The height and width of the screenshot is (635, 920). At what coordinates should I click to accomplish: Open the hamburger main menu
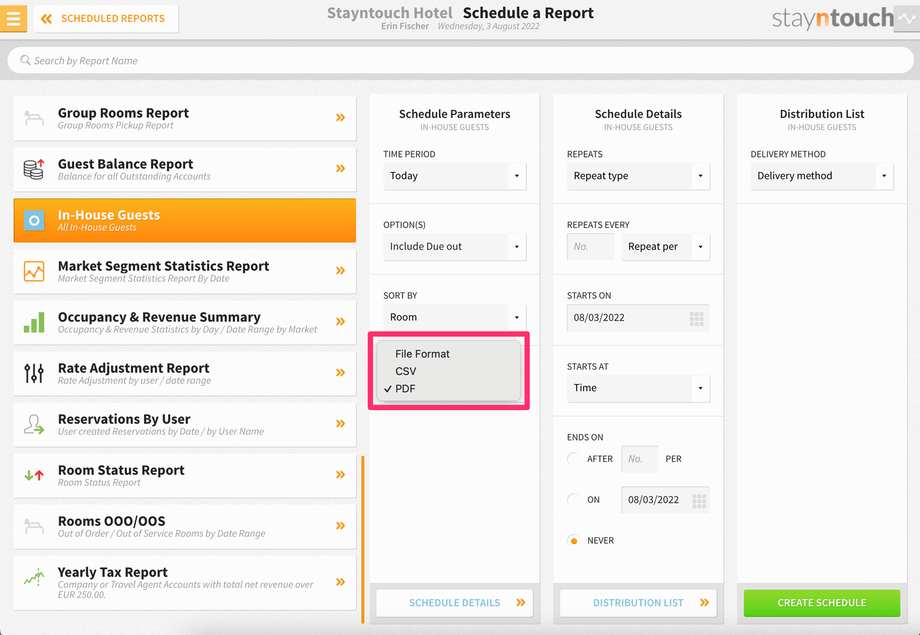13,18
